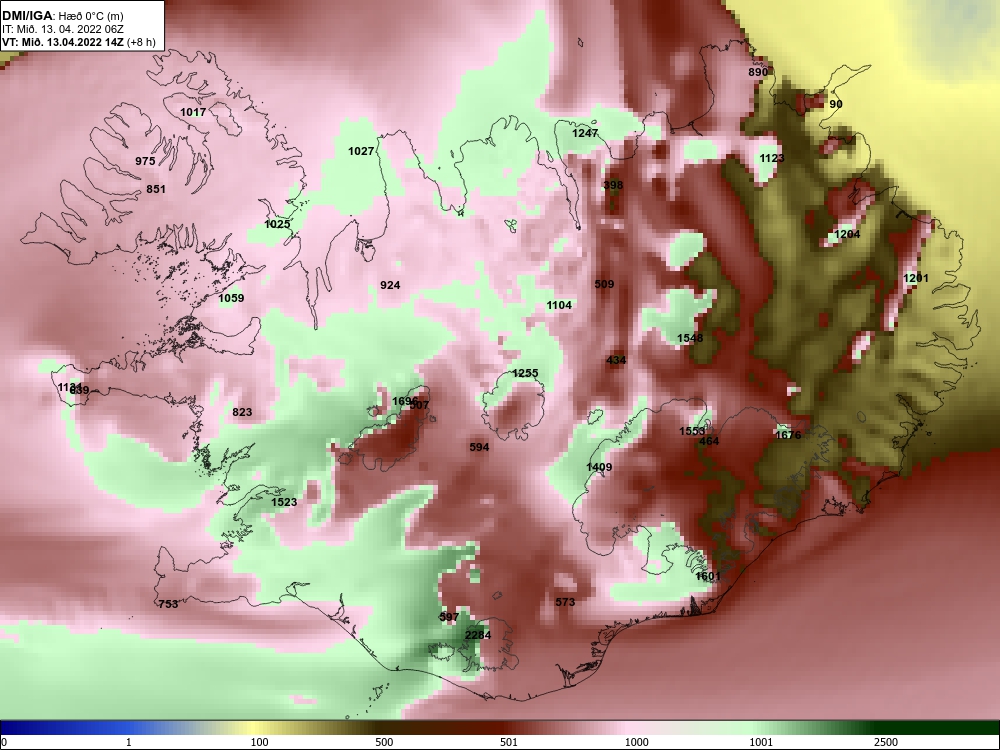Select the 975 value on the map
The image size is (1000, 750).
(145, 161)
